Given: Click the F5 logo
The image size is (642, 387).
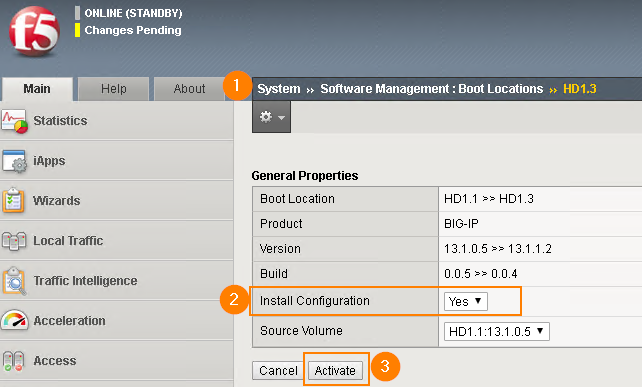Looking at the screenshot, I should point(34,31).
